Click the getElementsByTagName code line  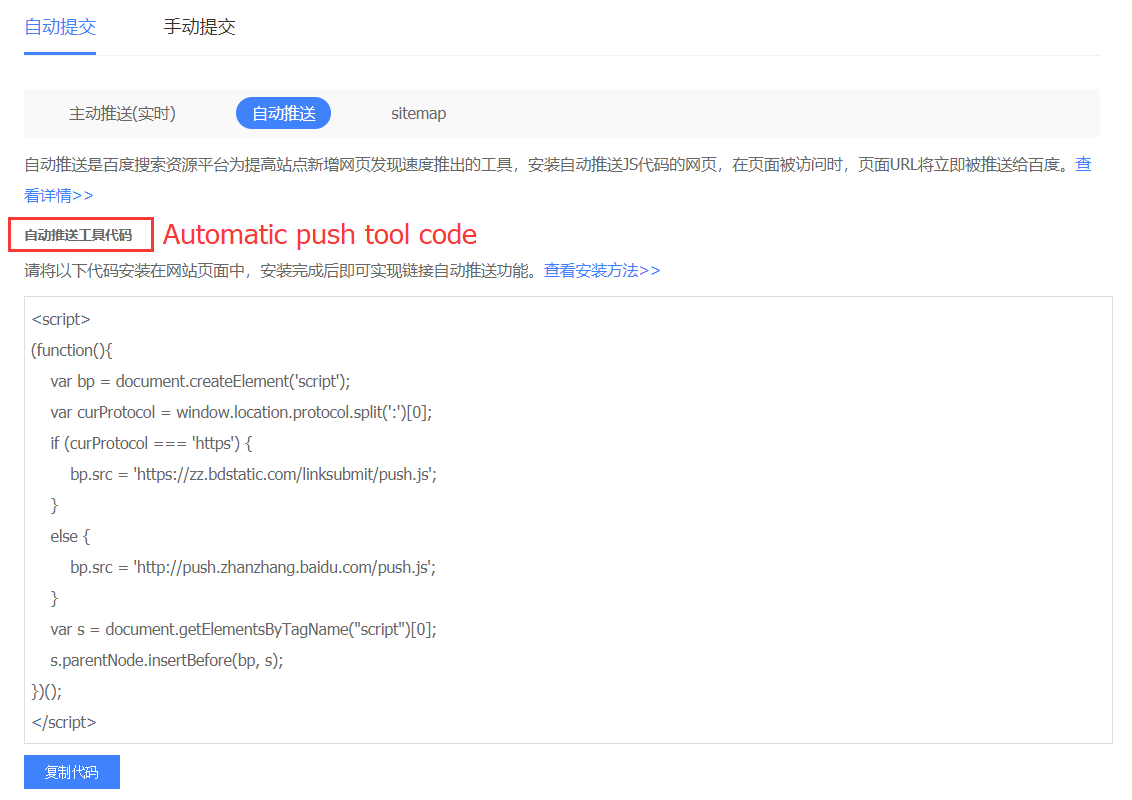click(243, 630)
